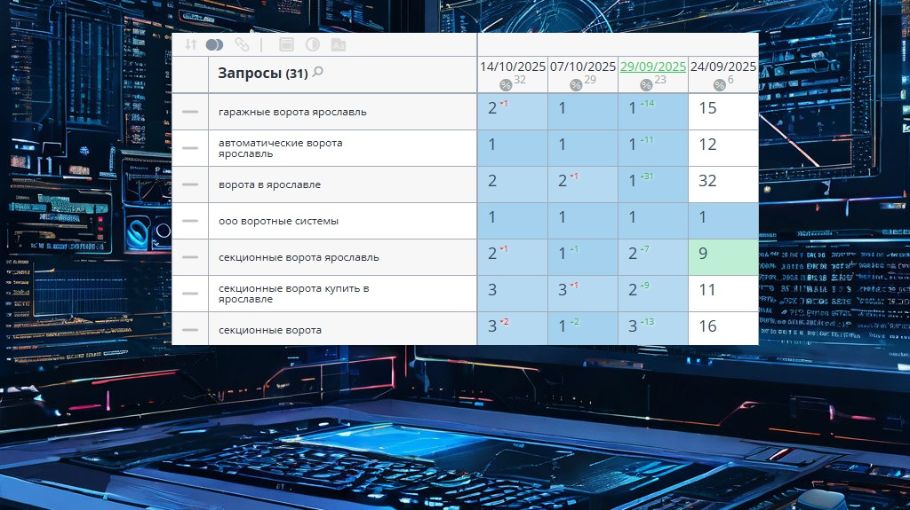Toggle dash marker for гаражные ворота ярославль
The width and height of the screenshot is (910, 510).
(190, 112)
